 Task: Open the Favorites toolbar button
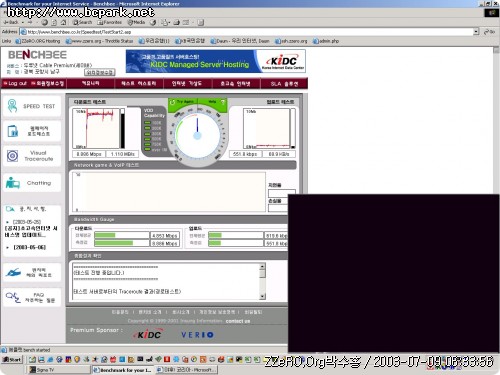pos(110,22)
